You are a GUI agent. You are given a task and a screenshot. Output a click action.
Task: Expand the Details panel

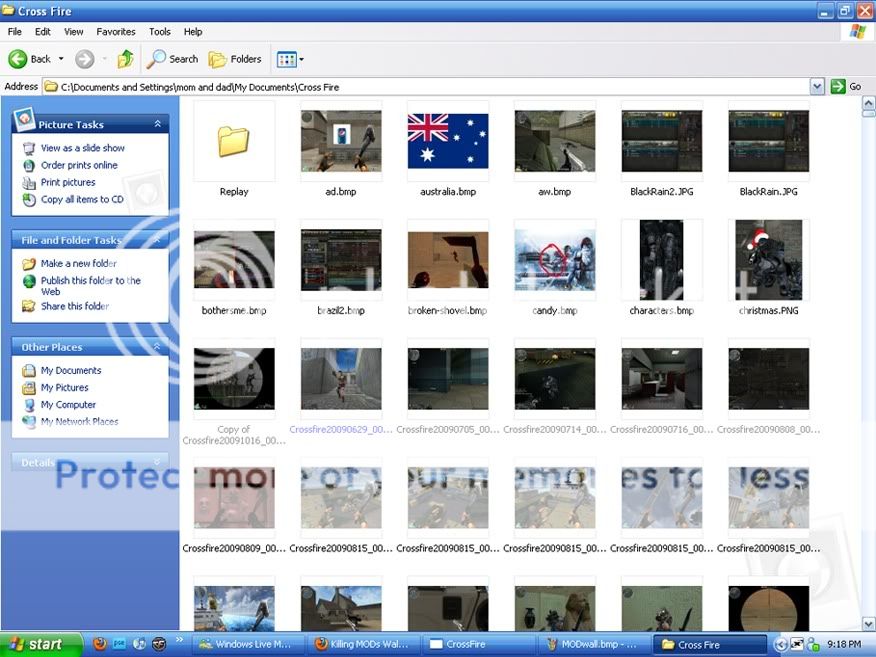coord(156,462)
